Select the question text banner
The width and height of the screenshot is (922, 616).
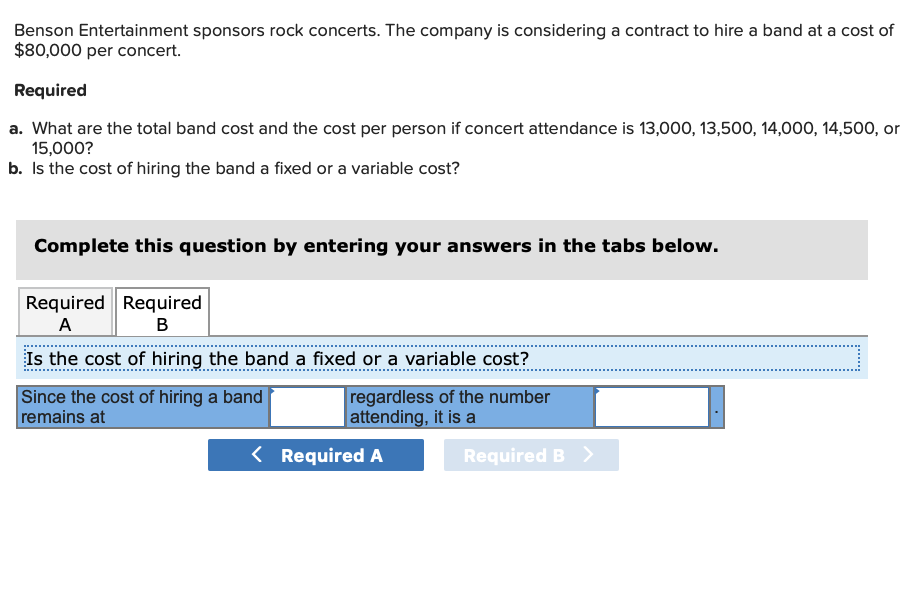(440, 359)
